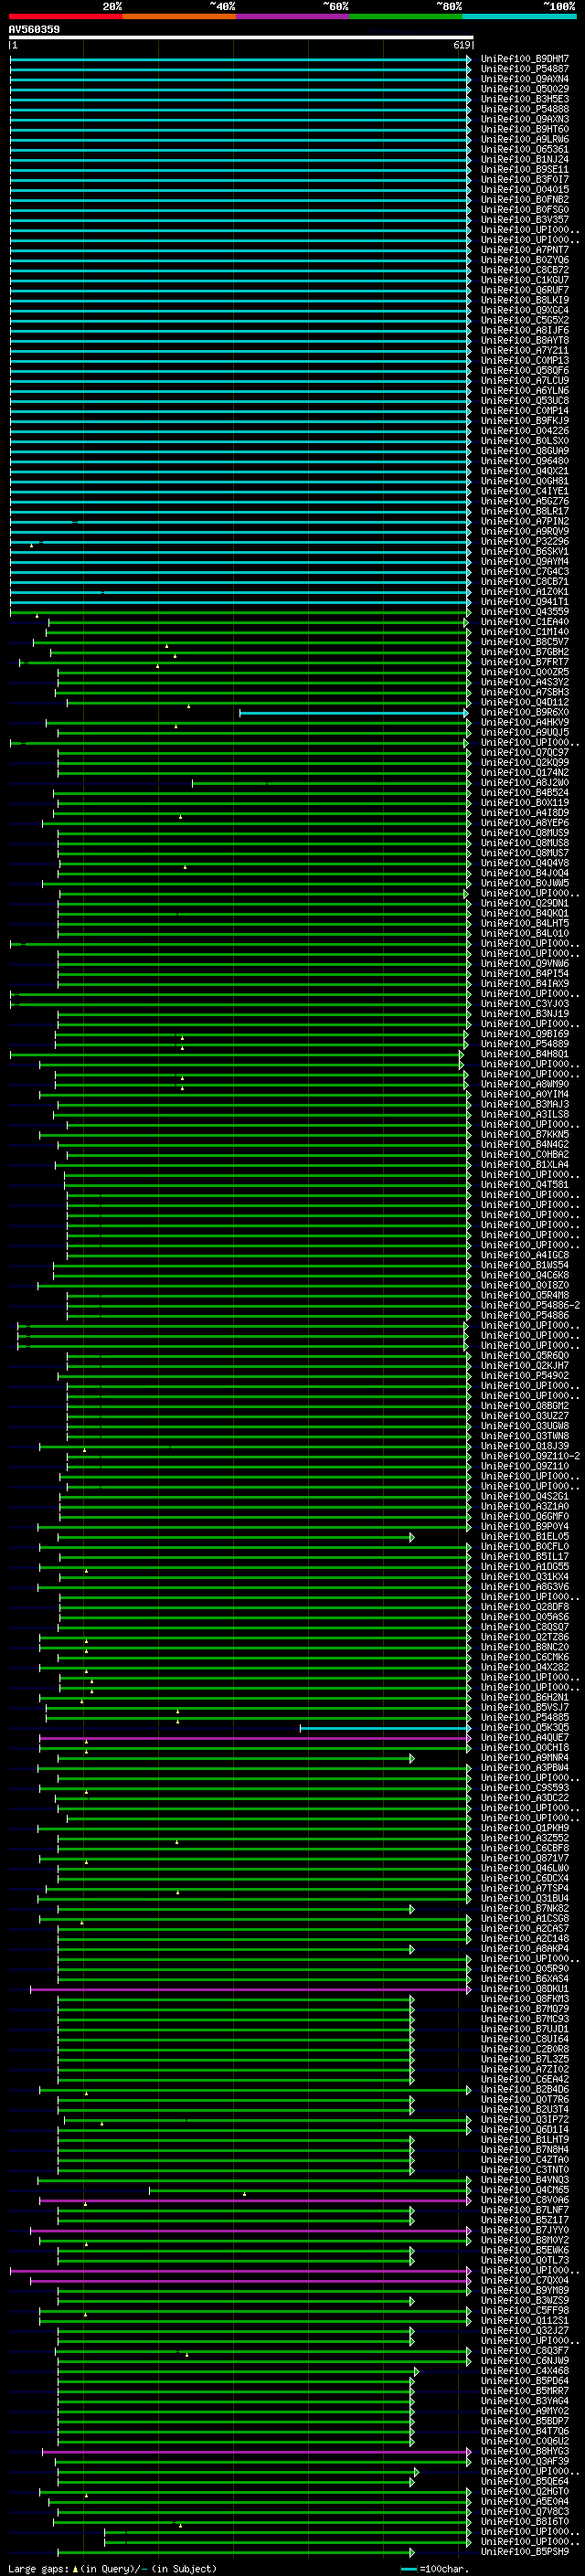This screenshot has width=585, height=2576.
Task: Click the UniRef100_B7GBH2 label
Action: 525,652
